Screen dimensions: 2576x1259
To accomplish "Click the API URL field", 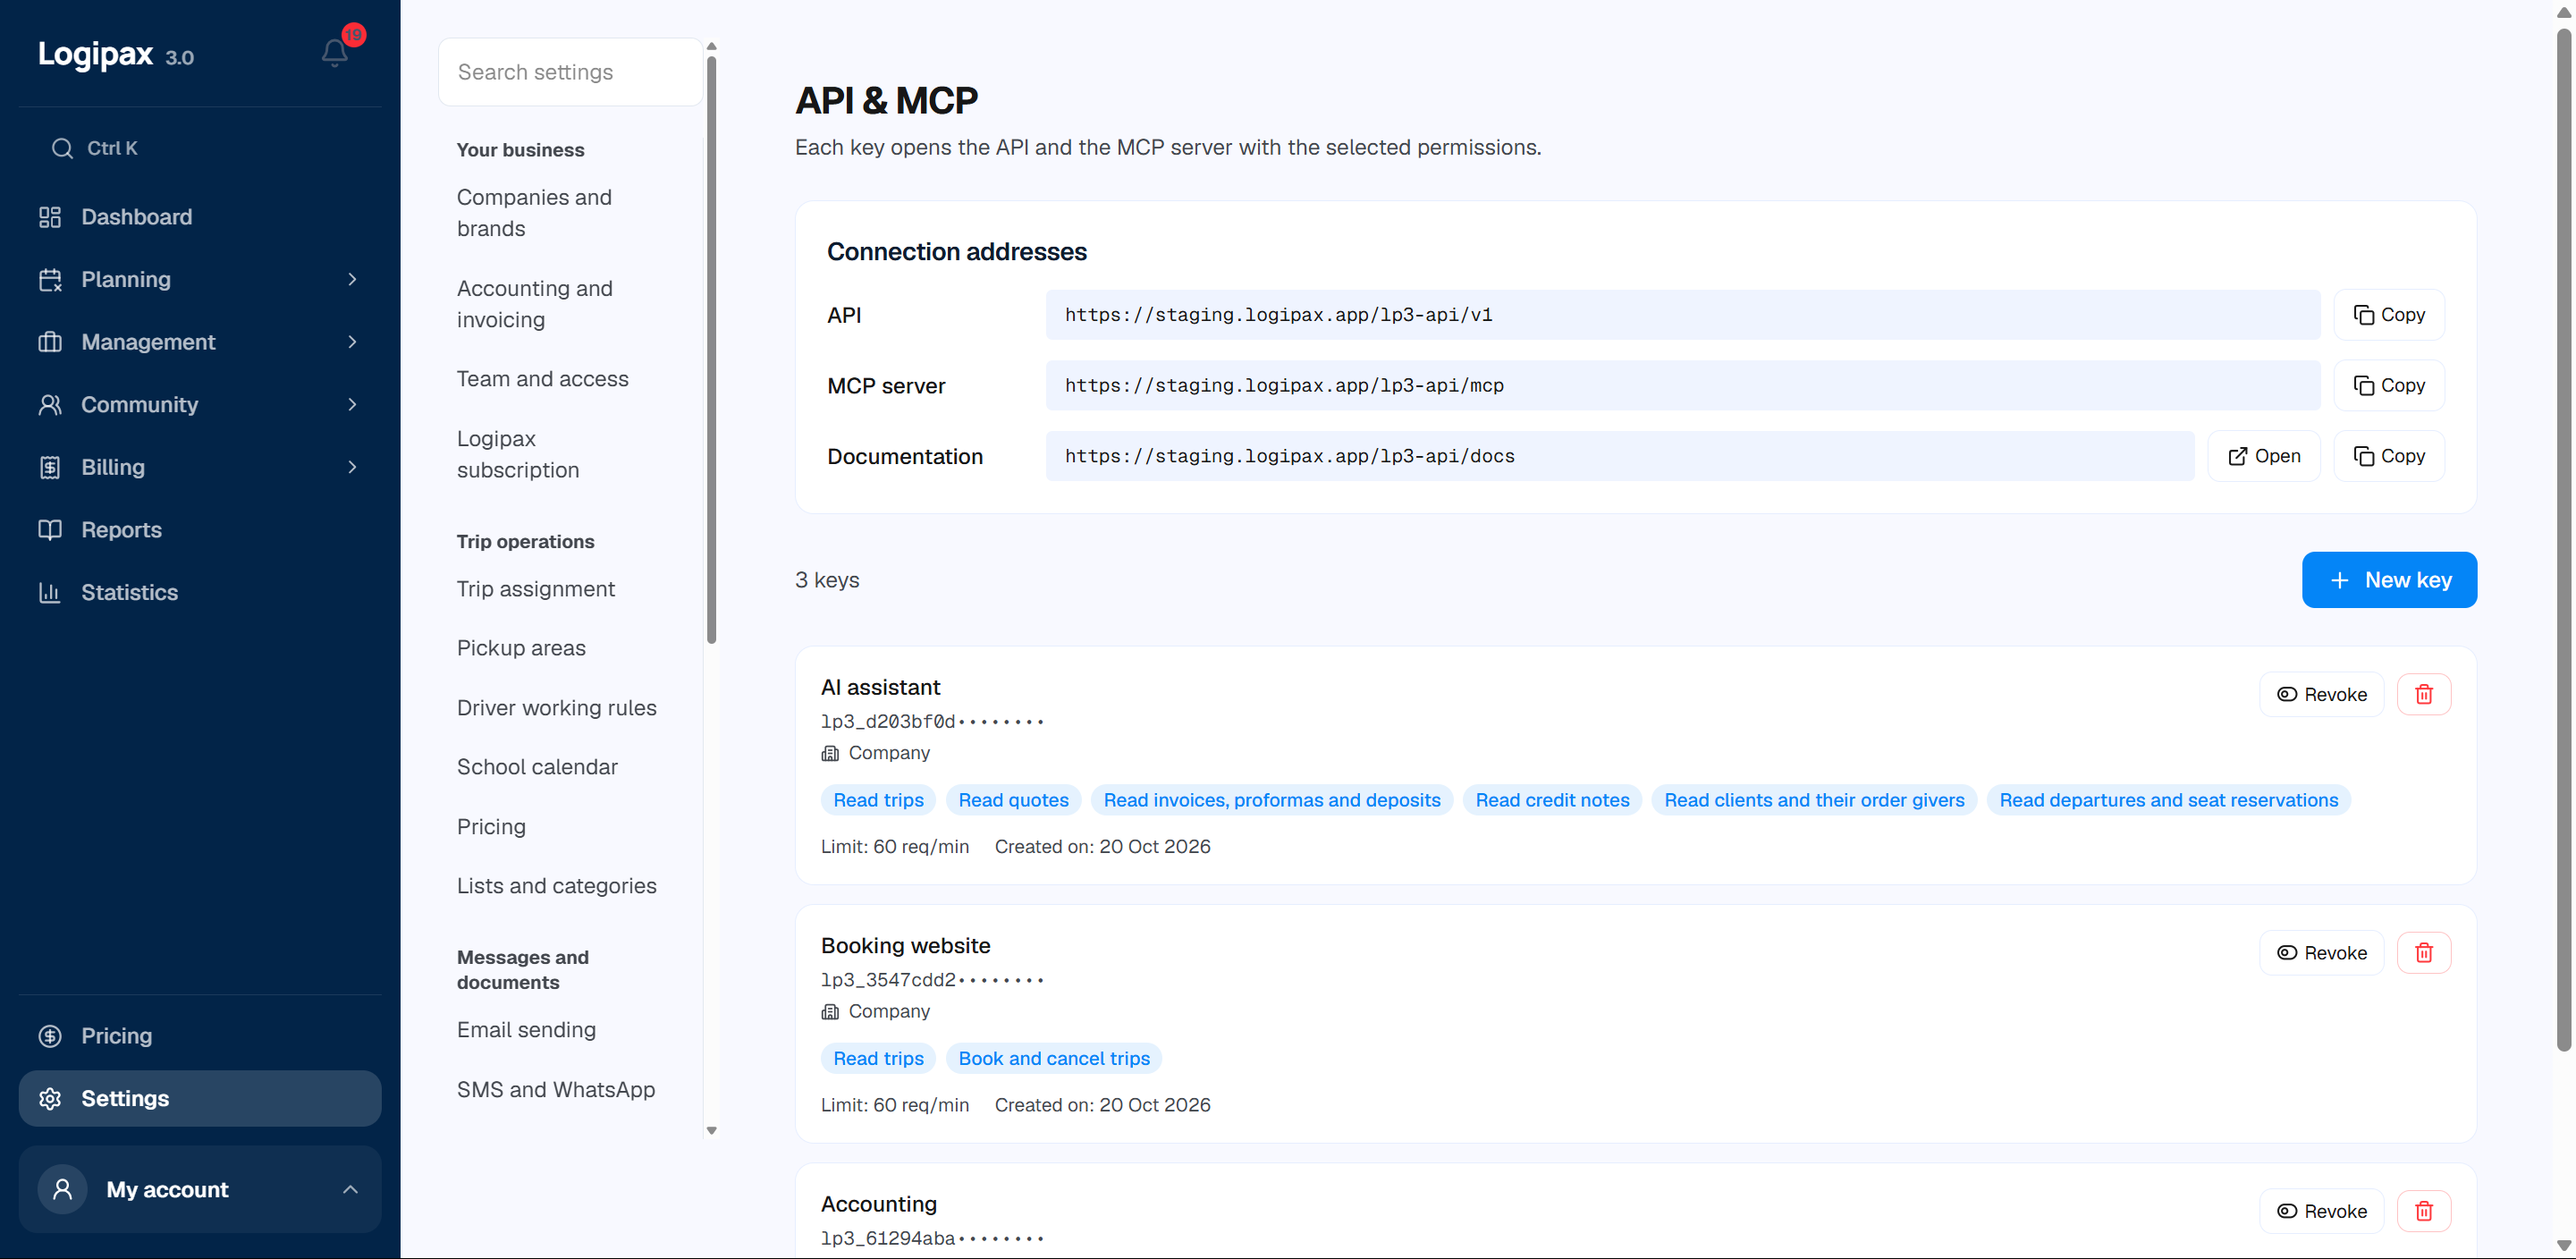I will (x=1682, y=315).
